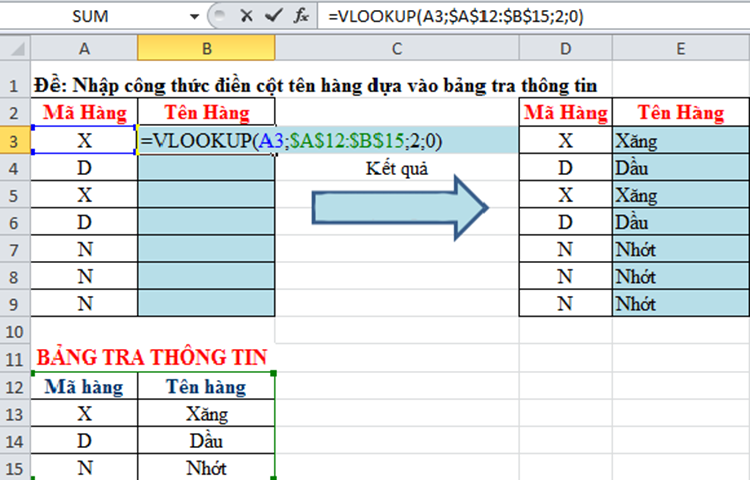Click cell E4 containing Dầu
This screenshot has height=480, width=750.
point(681,168)
